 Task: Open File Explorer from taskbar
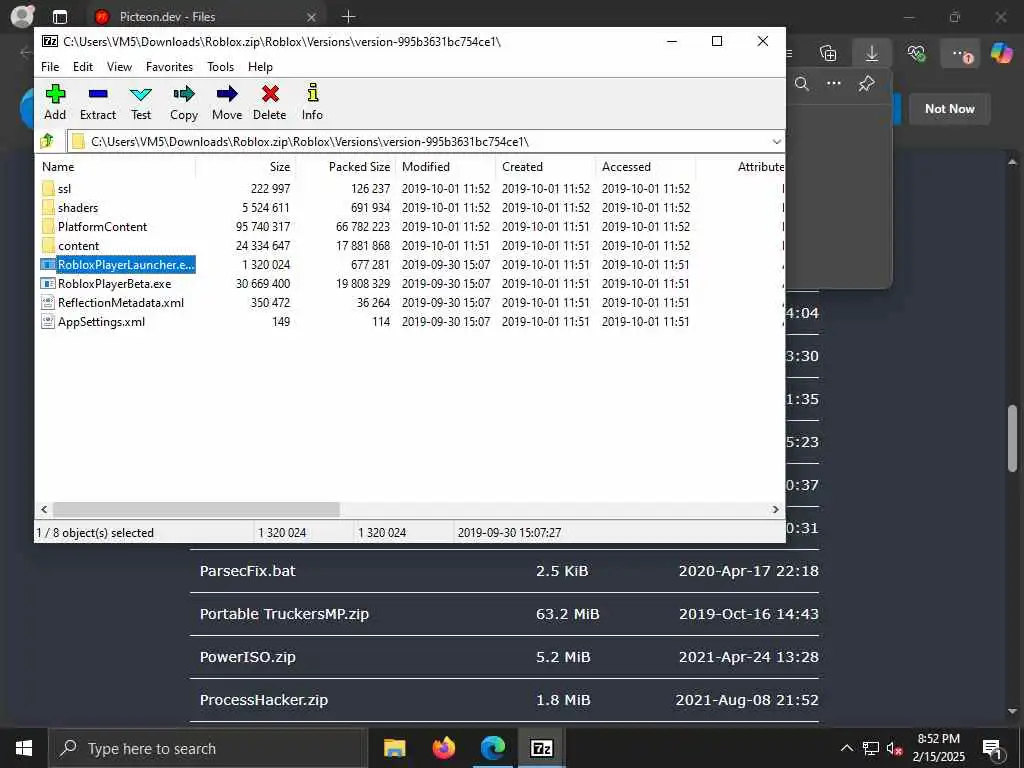click(x=394, y=748)
